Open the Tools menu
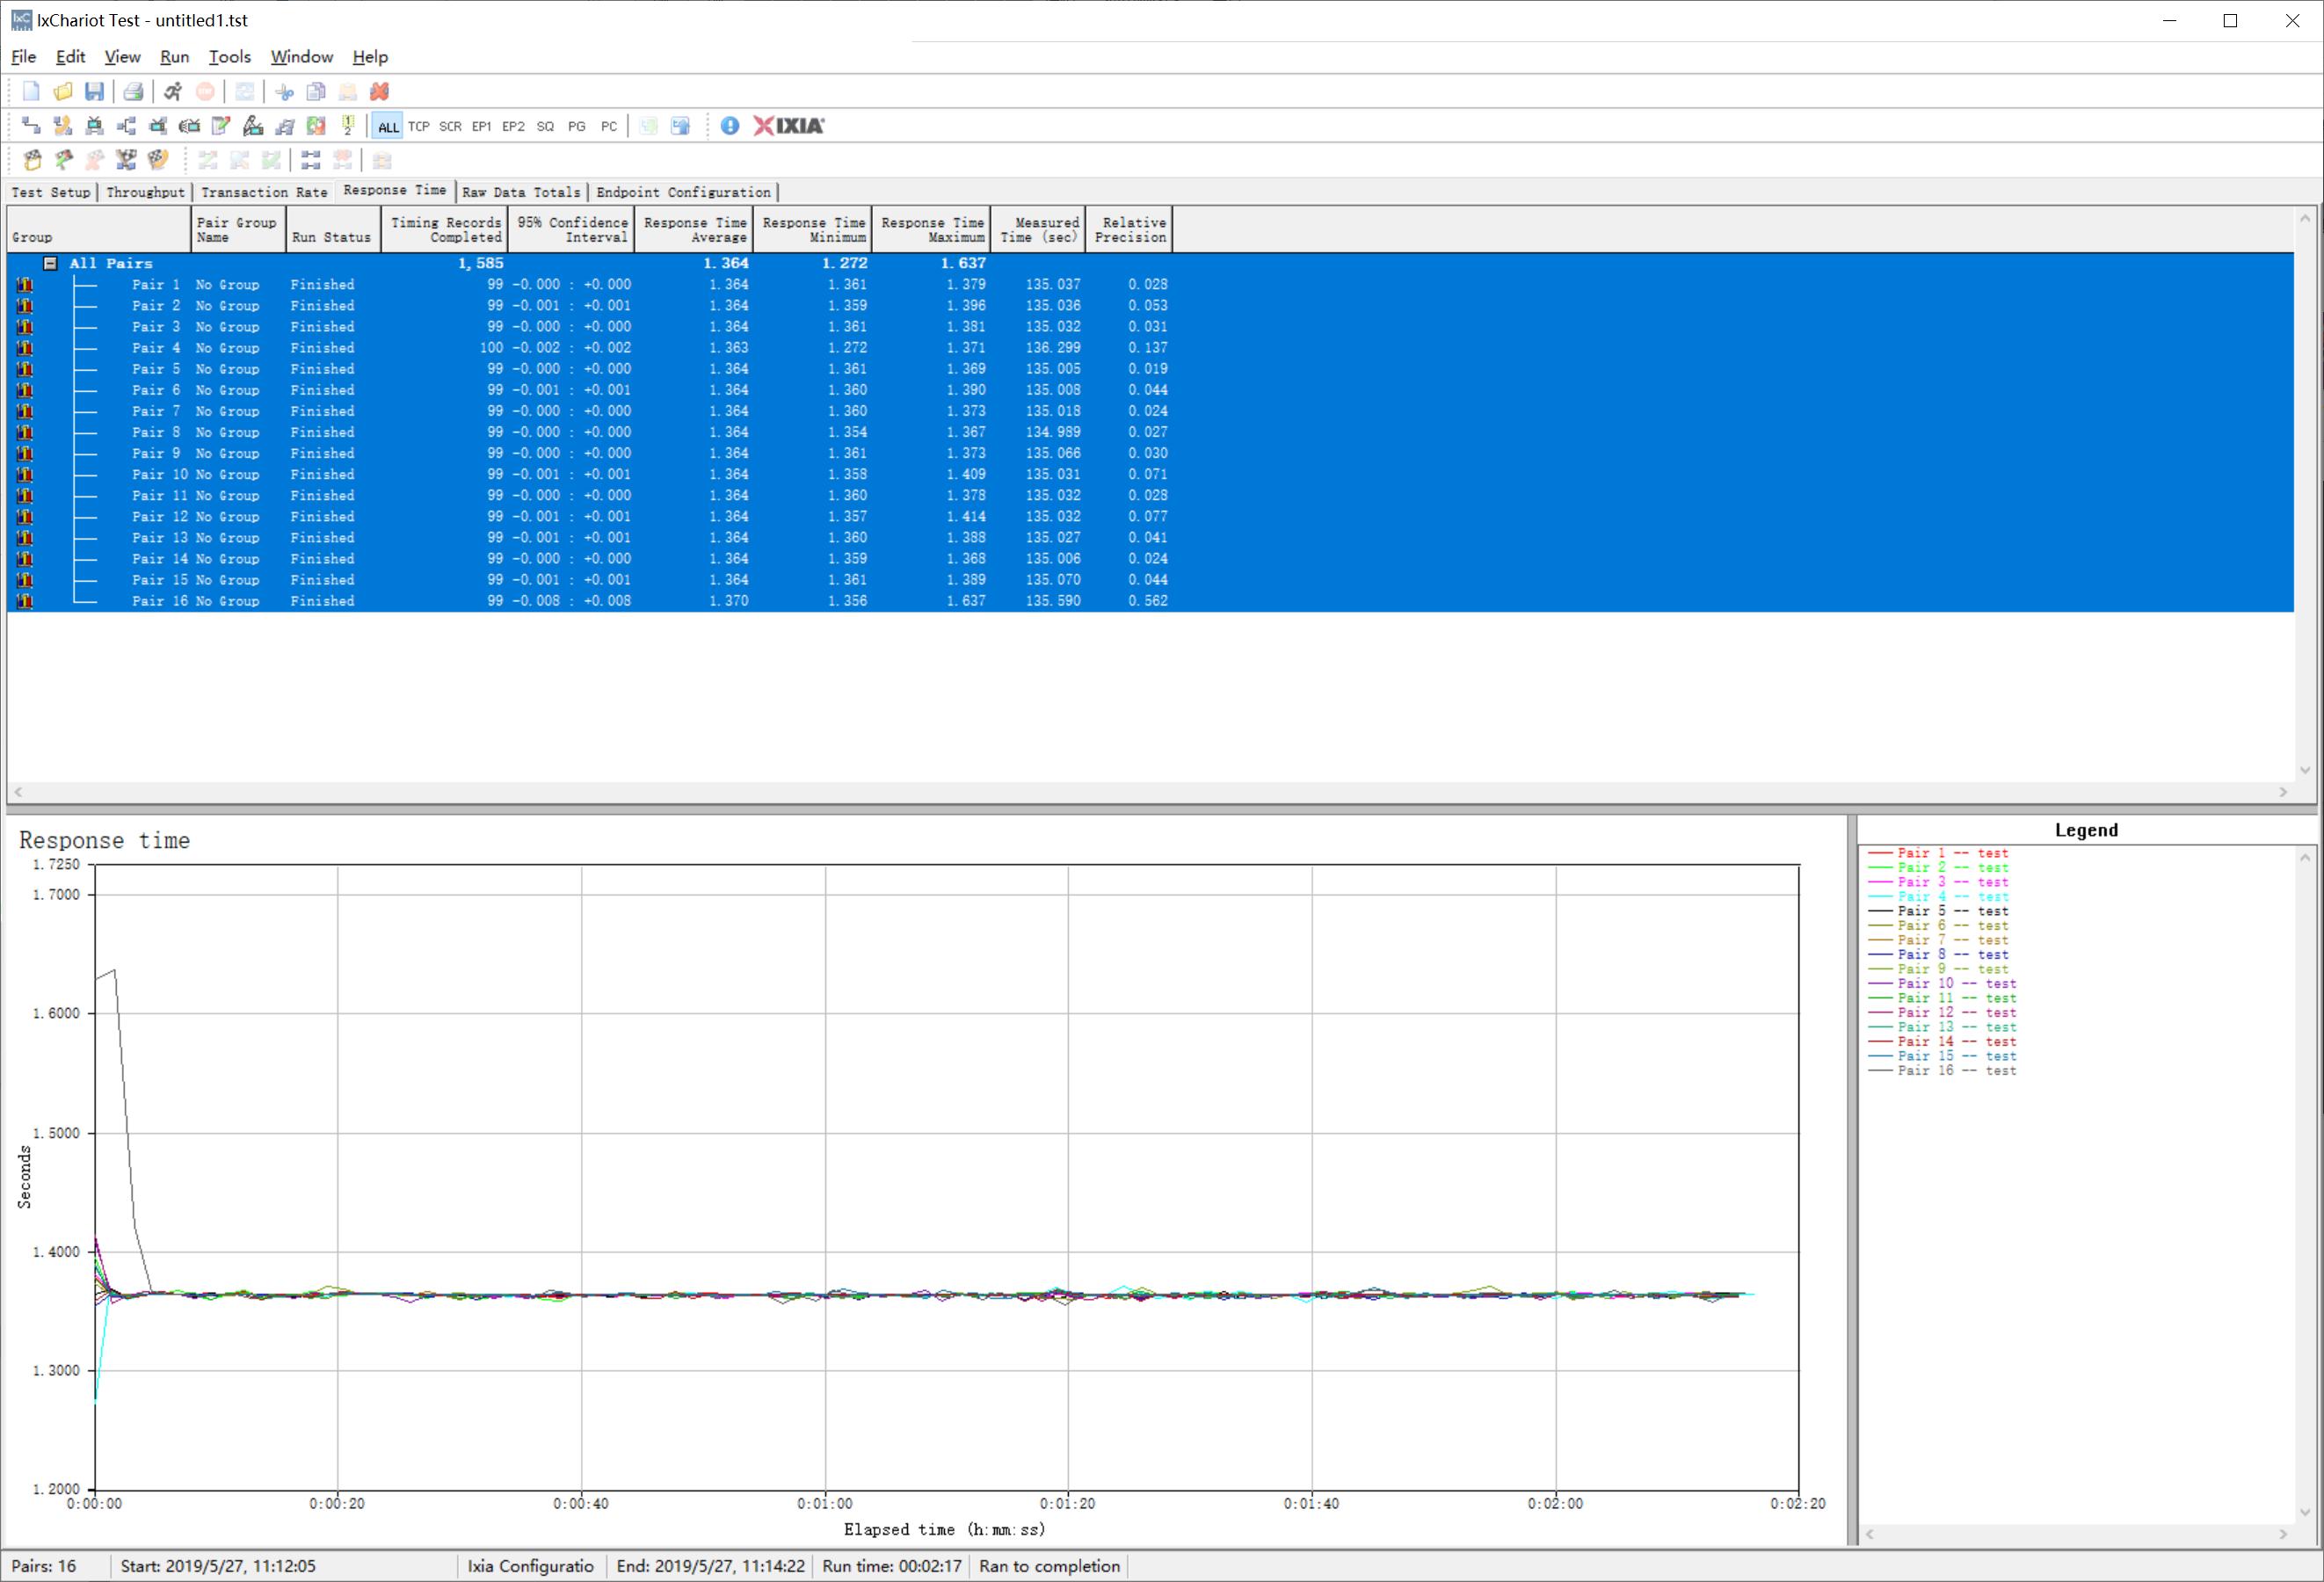The image size is (2324, 1582). tap(229, 57)
